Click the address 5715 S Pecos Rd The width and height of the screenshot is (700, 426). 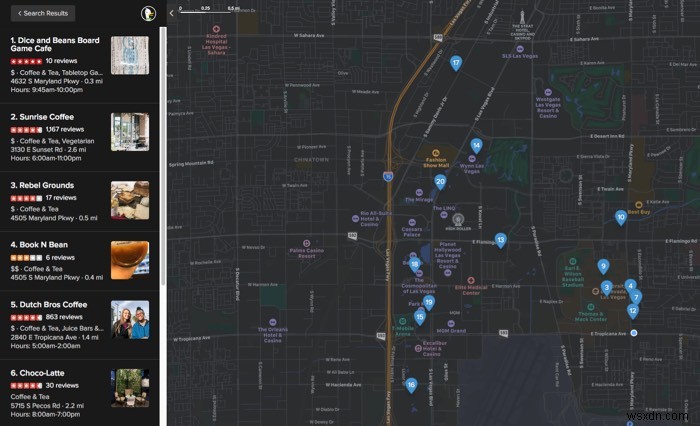35,405
